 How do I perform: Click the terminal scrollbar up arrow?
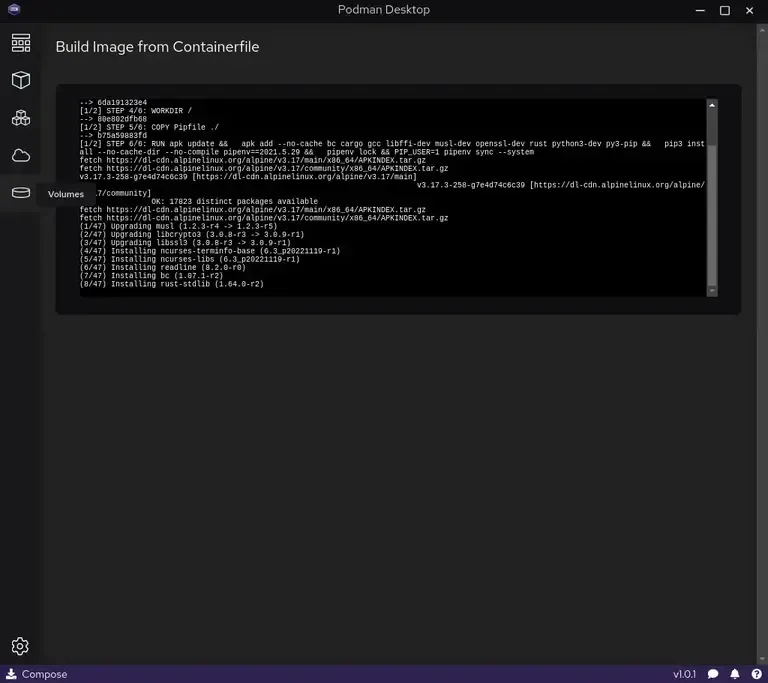[x=712, y=105]
